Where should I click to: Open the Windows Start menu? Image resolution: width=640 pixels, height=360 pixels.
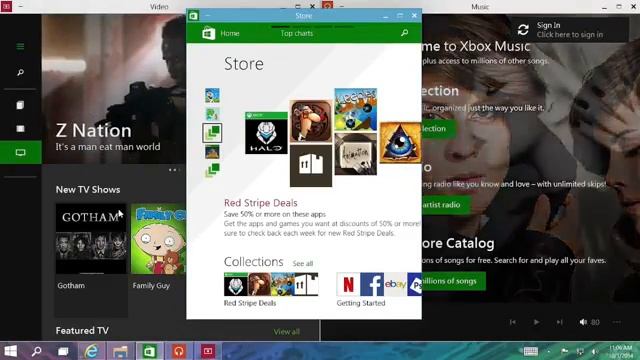tap(10, 351)
